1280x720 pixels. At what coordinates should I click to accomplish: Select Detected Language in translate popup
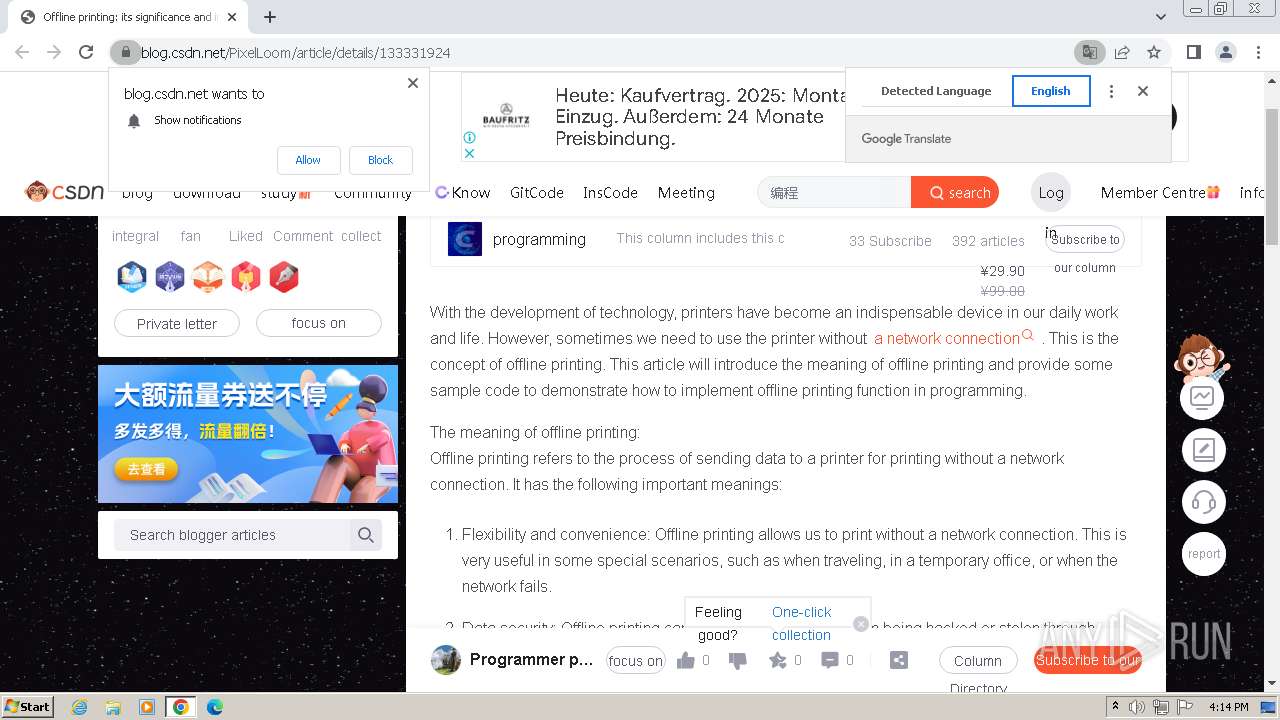(936, 91)
